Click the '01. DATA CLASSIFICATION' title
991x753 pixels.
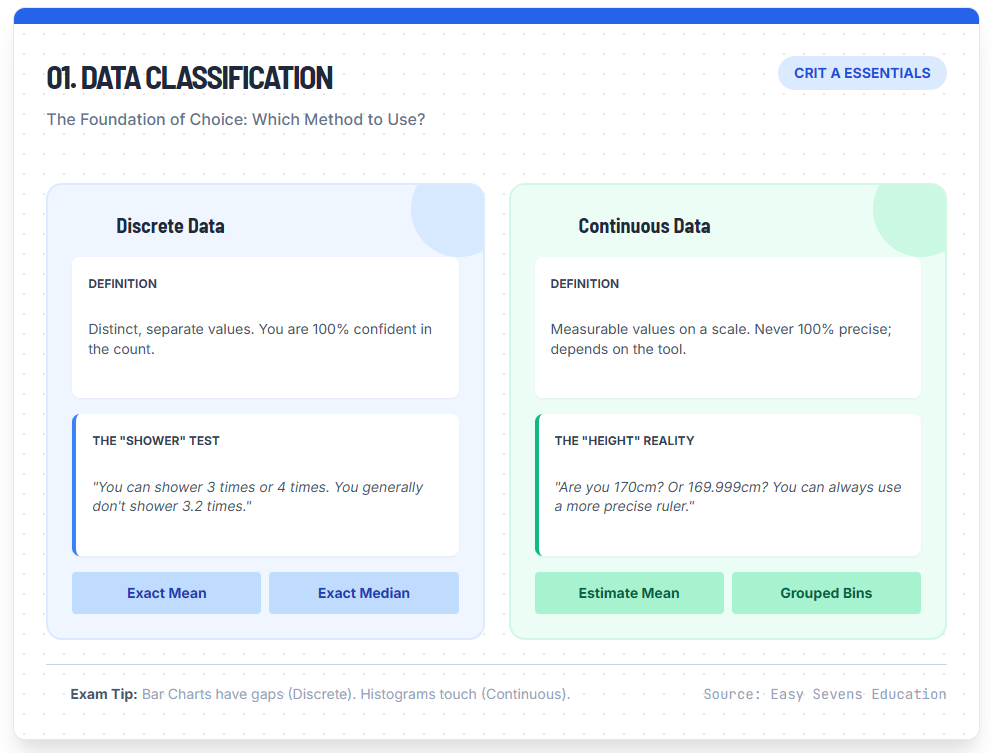[190, 78]
